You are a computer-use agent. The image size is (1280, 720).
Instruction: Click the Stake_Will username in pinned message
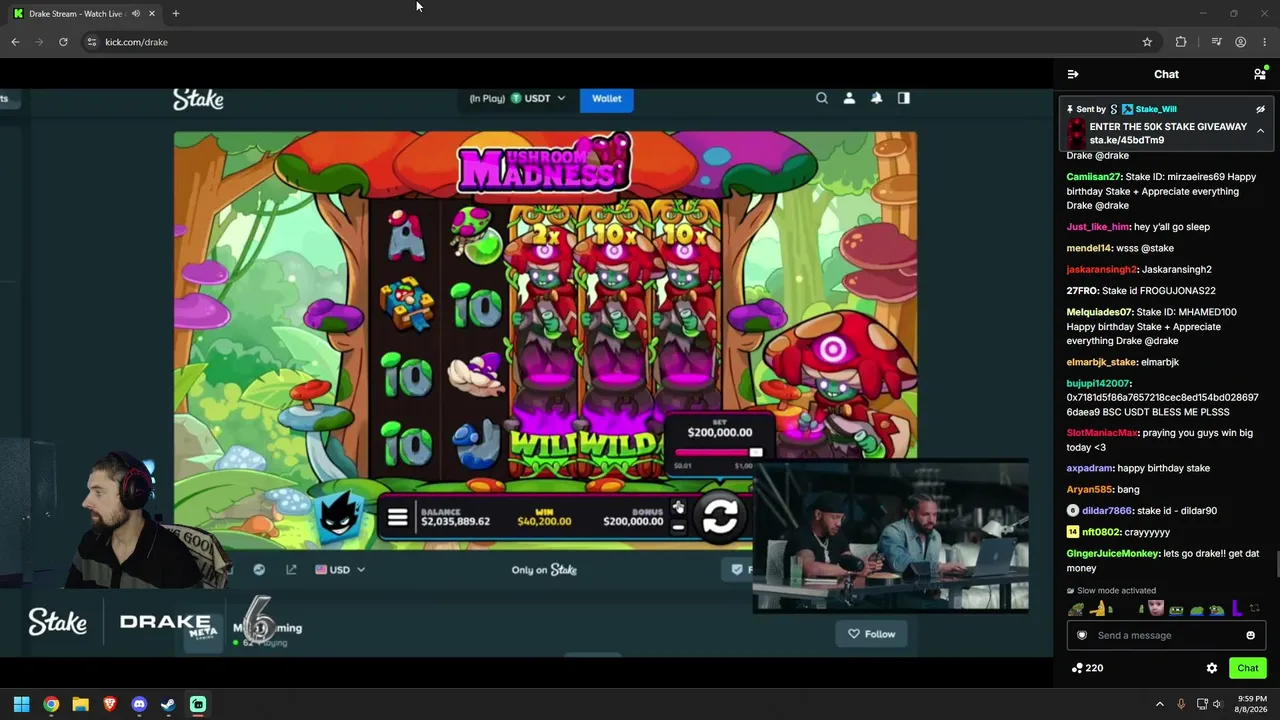click(x=1155, y=109)
